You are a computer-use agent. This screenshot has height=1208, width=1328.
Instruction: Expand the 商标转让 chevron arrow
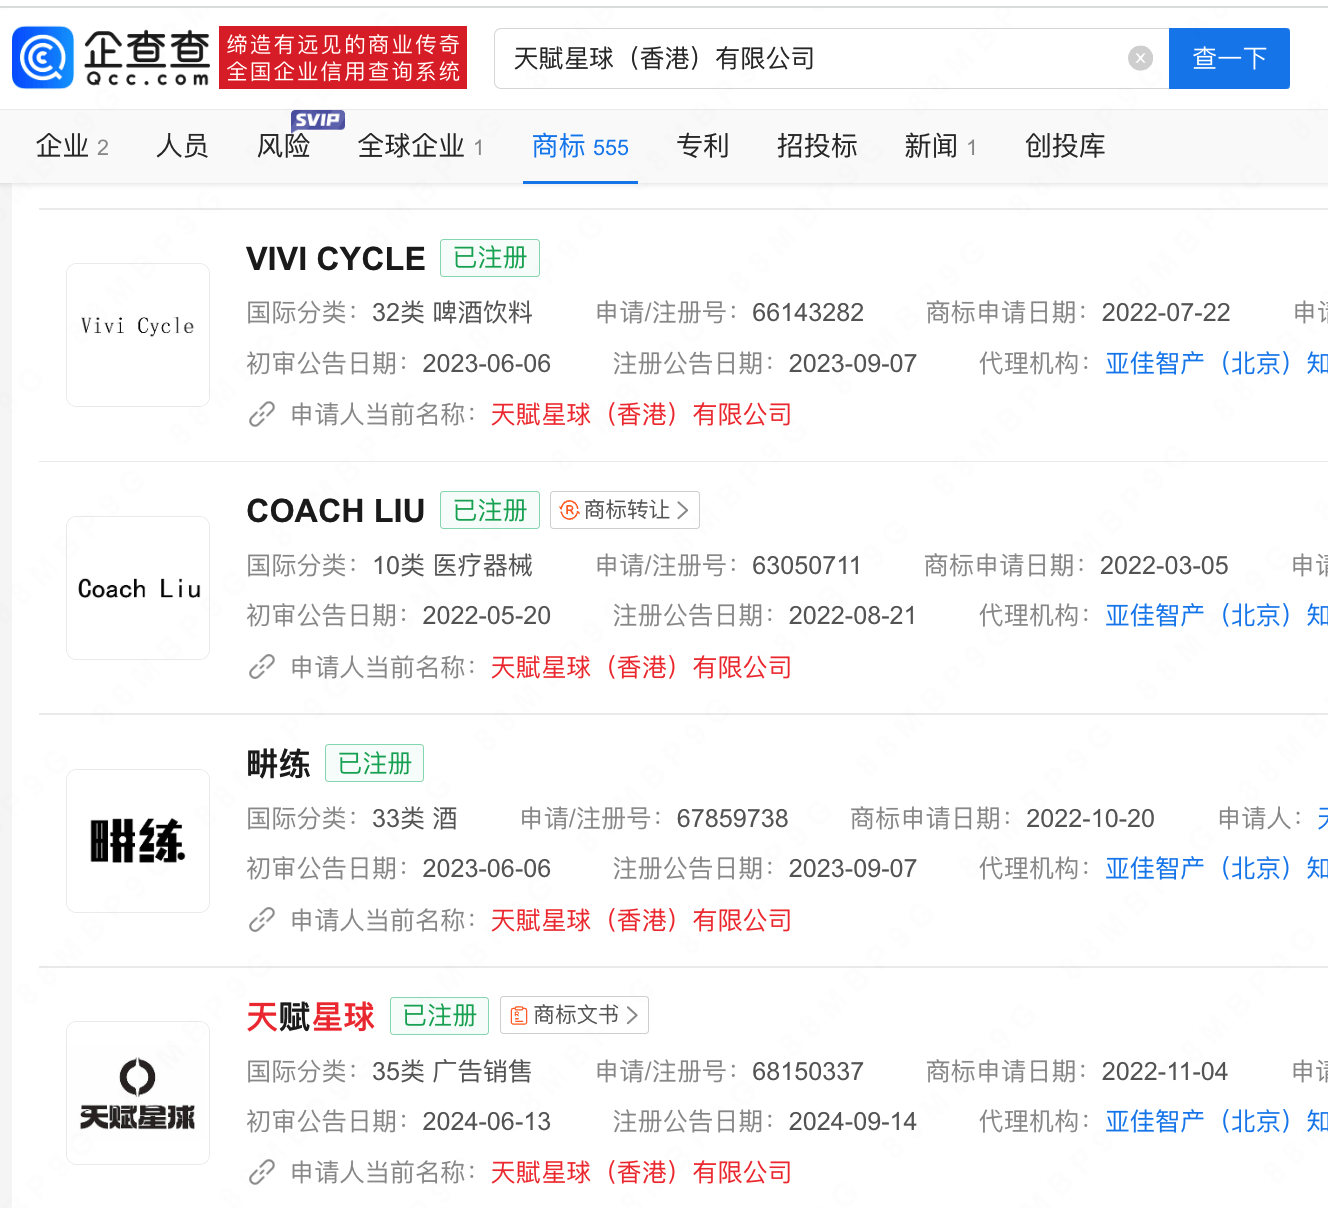coord(683,510)
